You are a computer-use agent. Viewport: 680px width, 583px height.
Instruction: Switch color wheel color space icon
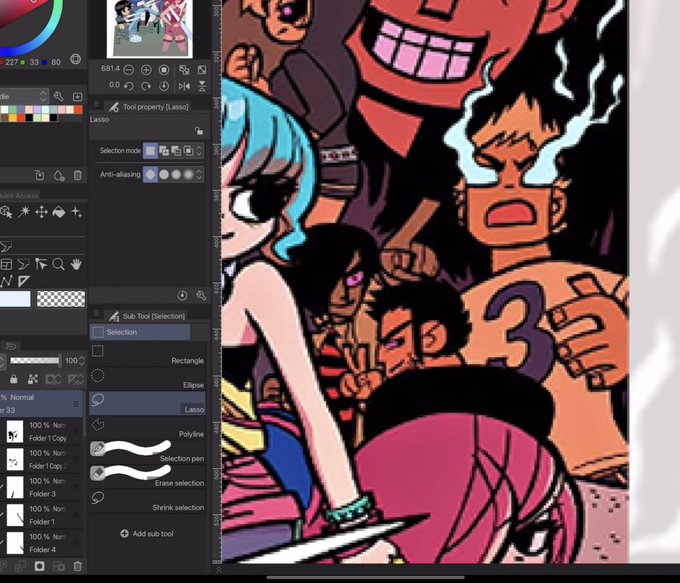pos(75,59)
